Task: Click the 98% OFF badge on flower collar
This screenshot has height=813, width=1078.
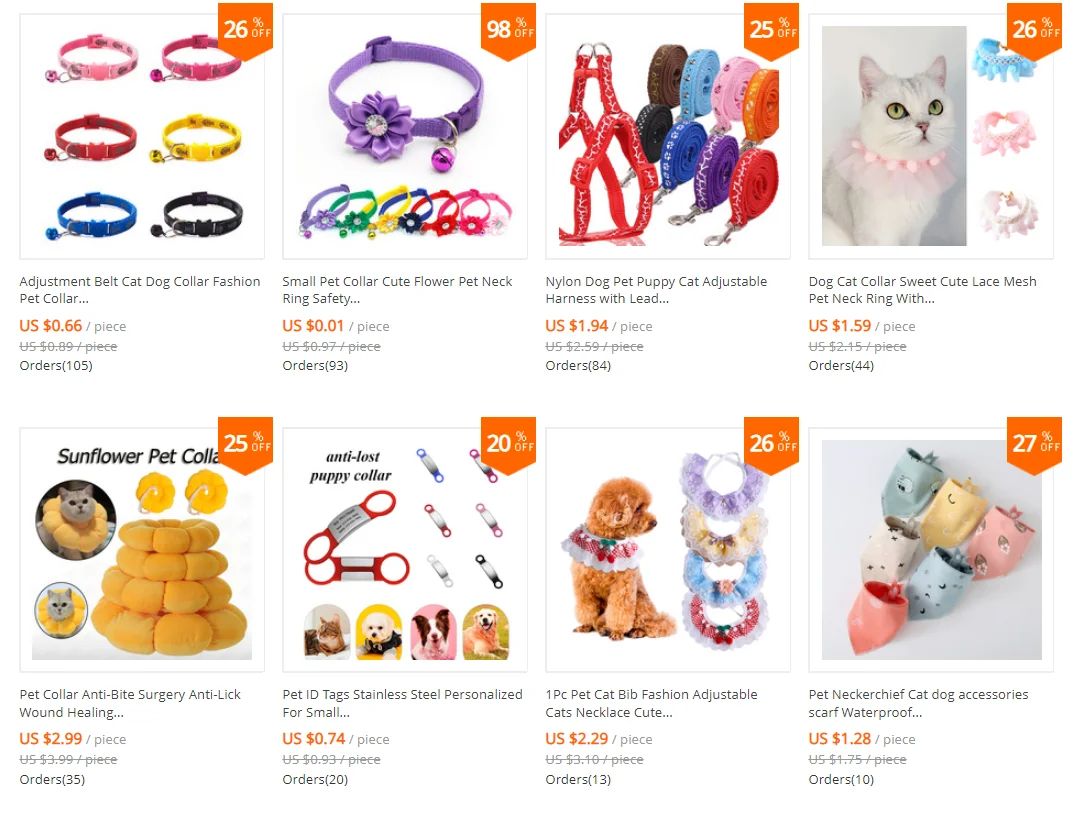Action: pos(509,30)
